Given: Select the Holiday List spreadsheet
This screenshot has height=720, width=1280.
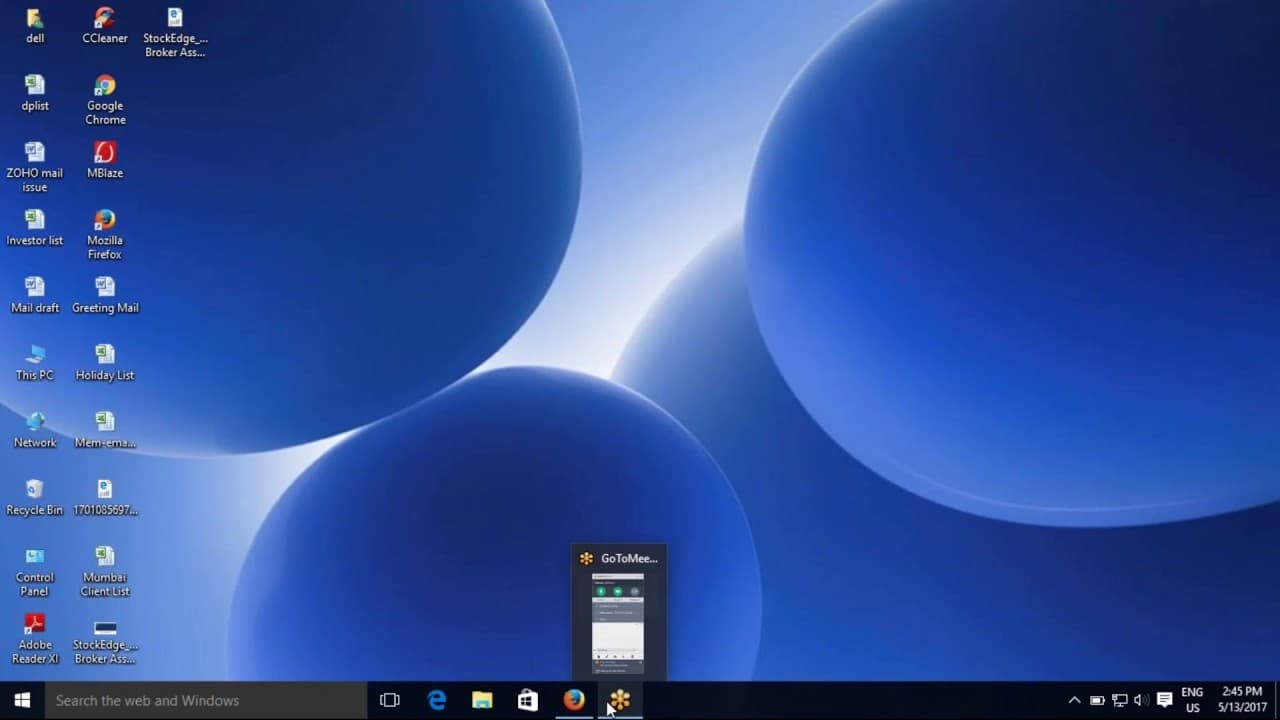Looking at the screenshot, I should tap(105, 362).
